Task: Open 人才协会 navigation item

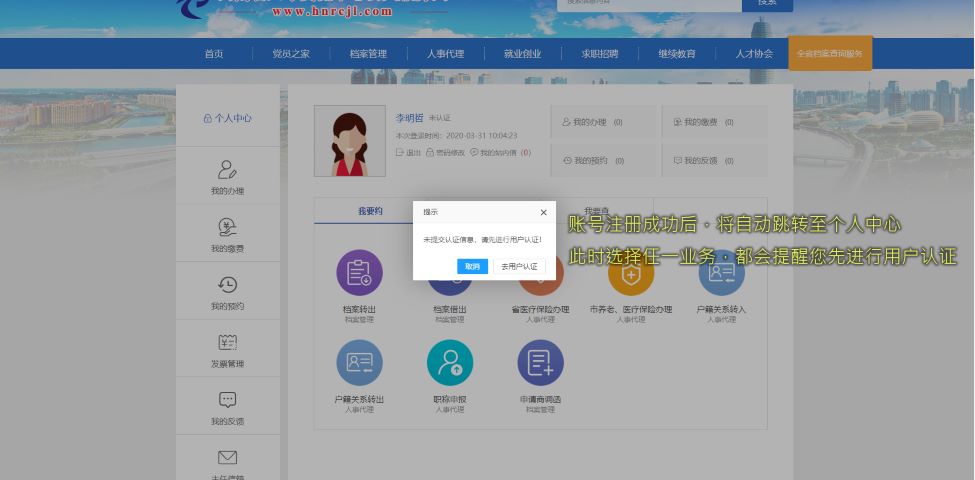Action: [x=754, y=54]
